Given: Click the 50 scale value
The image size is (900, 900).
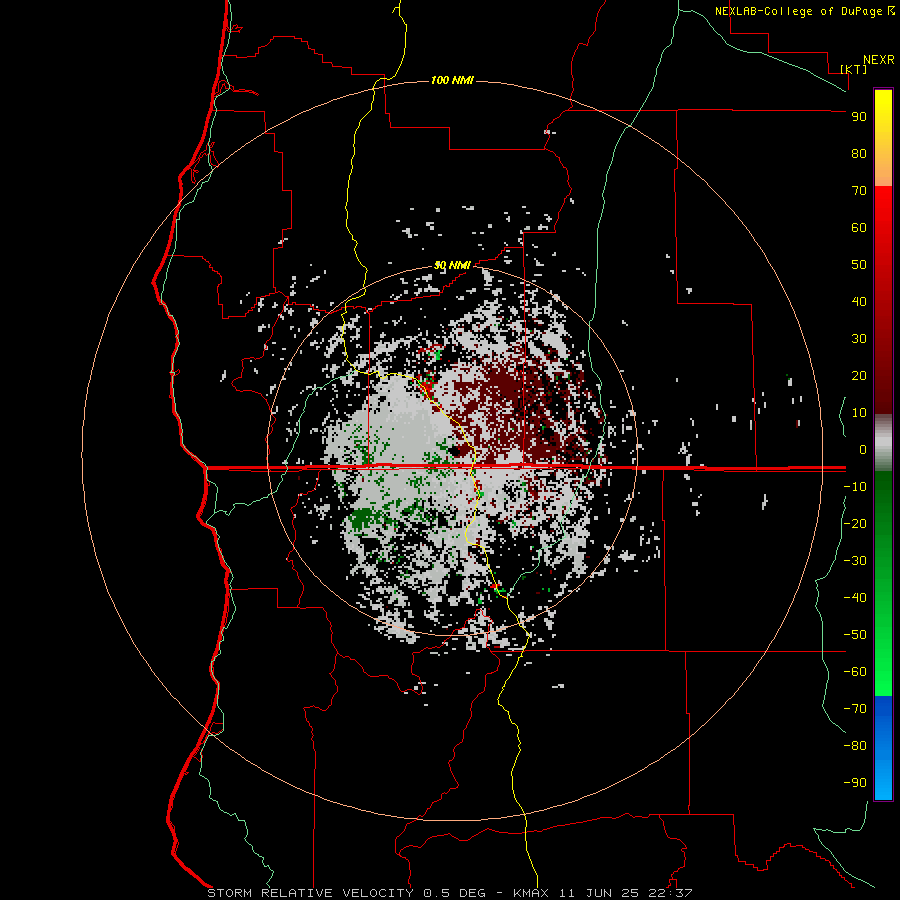Looking at the screenshot, I should 859,265.
